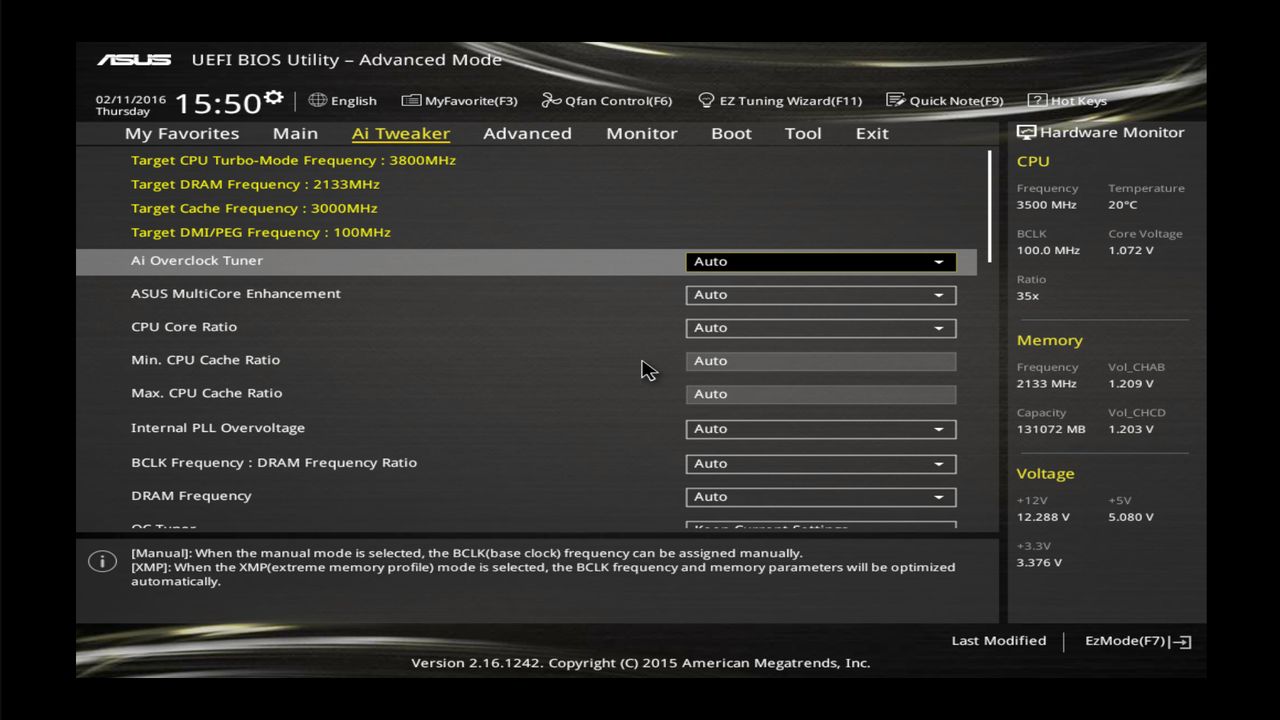Viewport: 1280px width, 720px height.
Task: Click the +3.3V reading 3.376 V
Action: pyautogui.click(x=1039, y=562)
